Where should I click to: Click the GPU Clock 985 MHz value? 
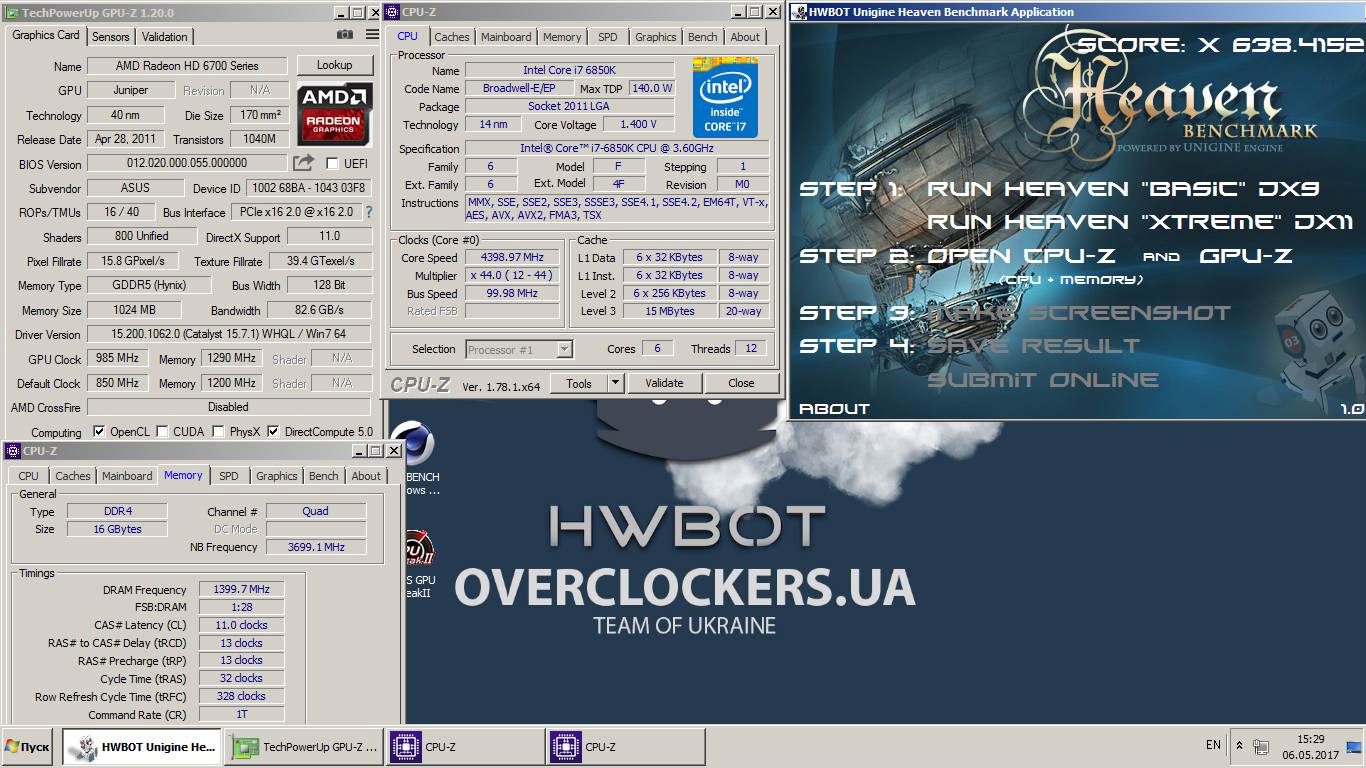pyautogui.click(x=117, y=358)
